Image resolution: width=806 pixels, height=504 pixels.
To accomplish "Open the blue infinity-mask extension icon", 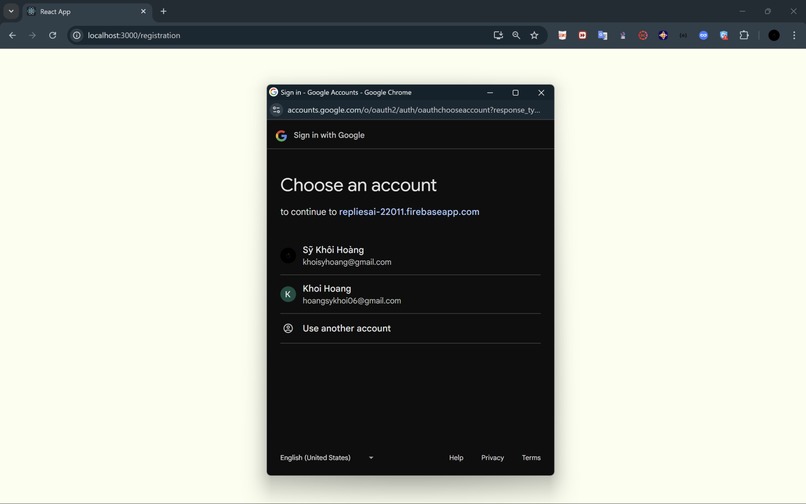I will point(703,35).
